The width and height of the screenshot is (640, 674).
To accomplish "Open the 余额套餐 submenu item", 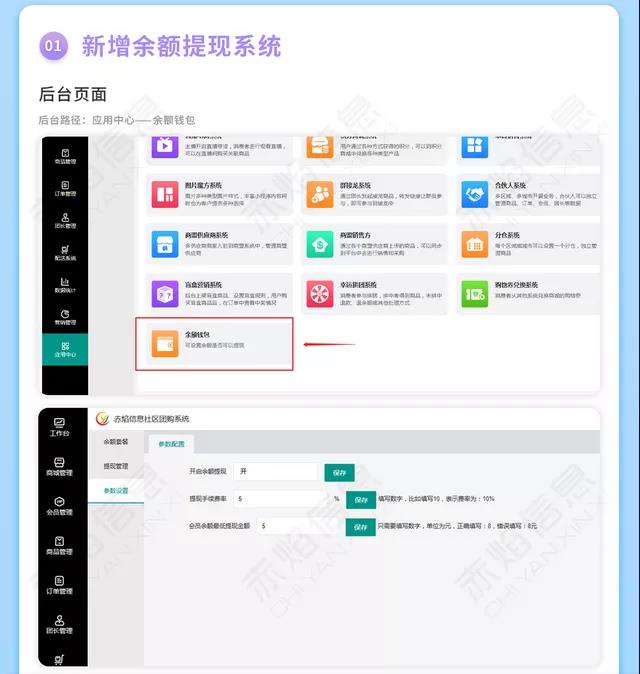I will tap(115, 441).
